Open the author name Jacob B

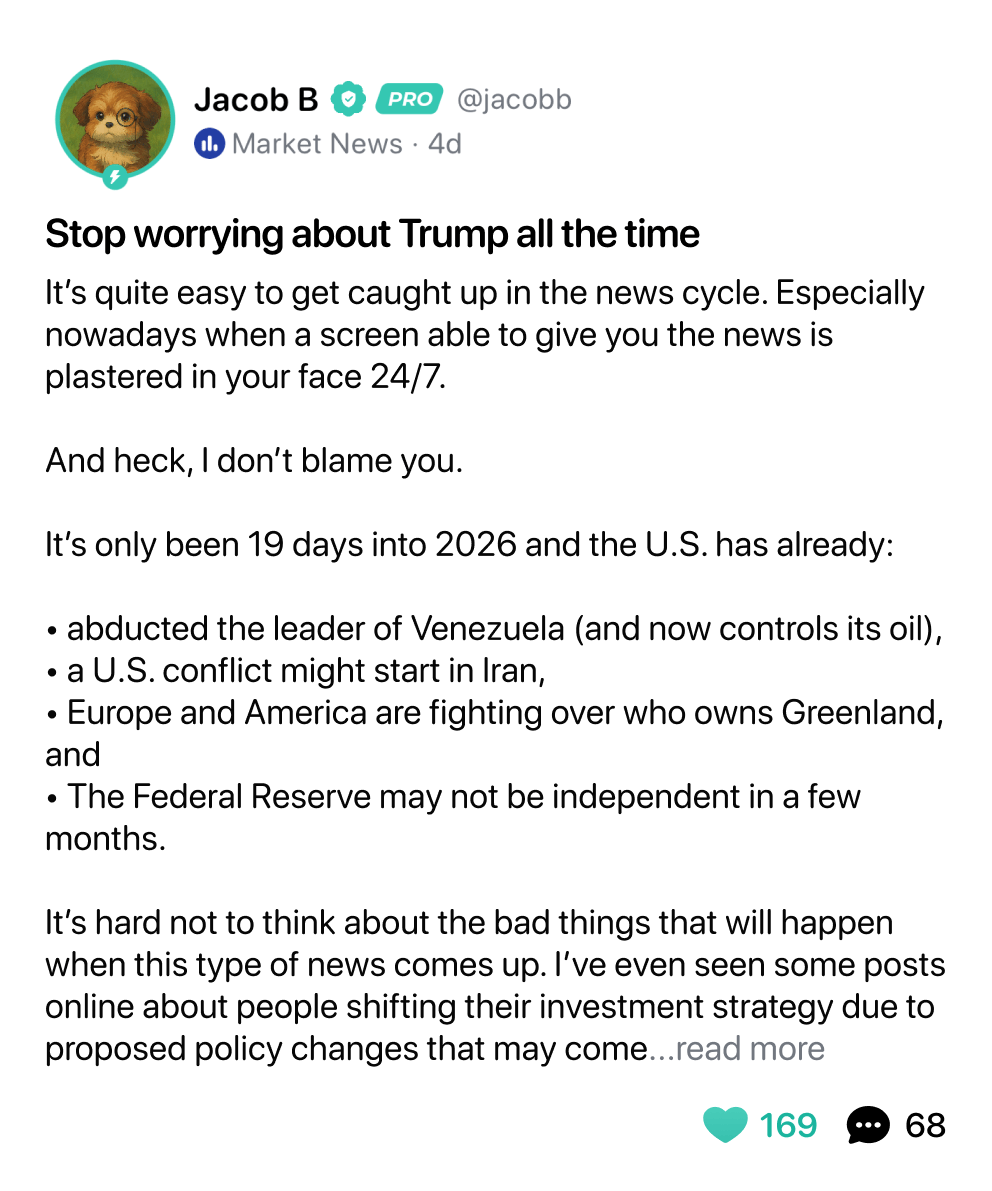256,100
